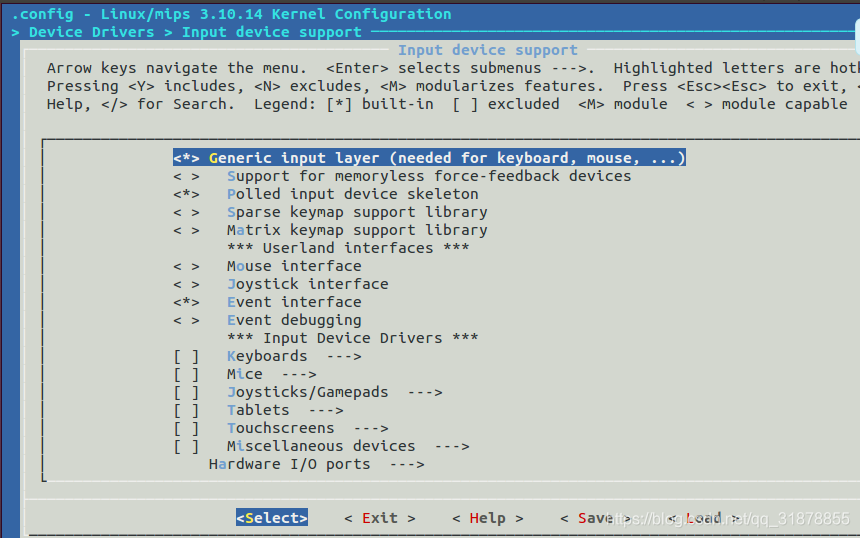Toggle memoryless force-feedback devices support
Viewport: 860px width, 538px height.
pos(402,176)
